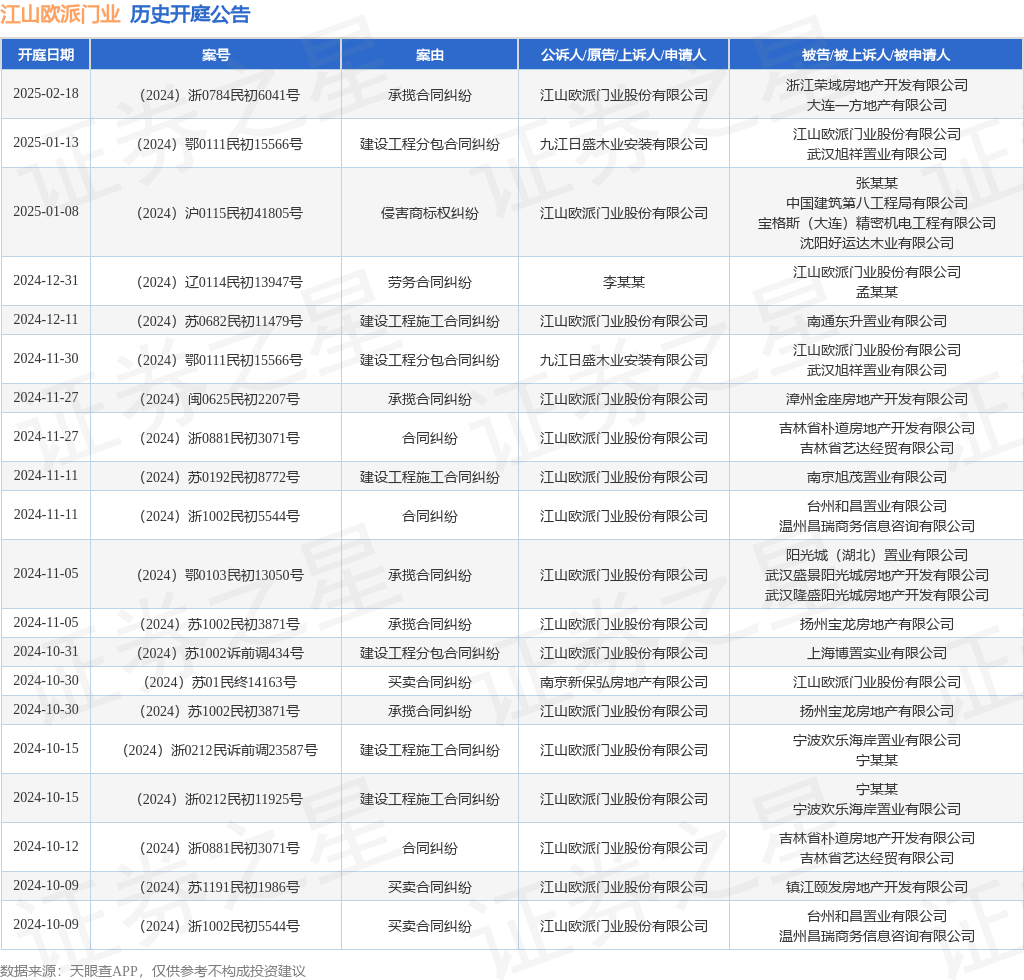Click the plaintiff 李某某

click(x=624, y=282)
